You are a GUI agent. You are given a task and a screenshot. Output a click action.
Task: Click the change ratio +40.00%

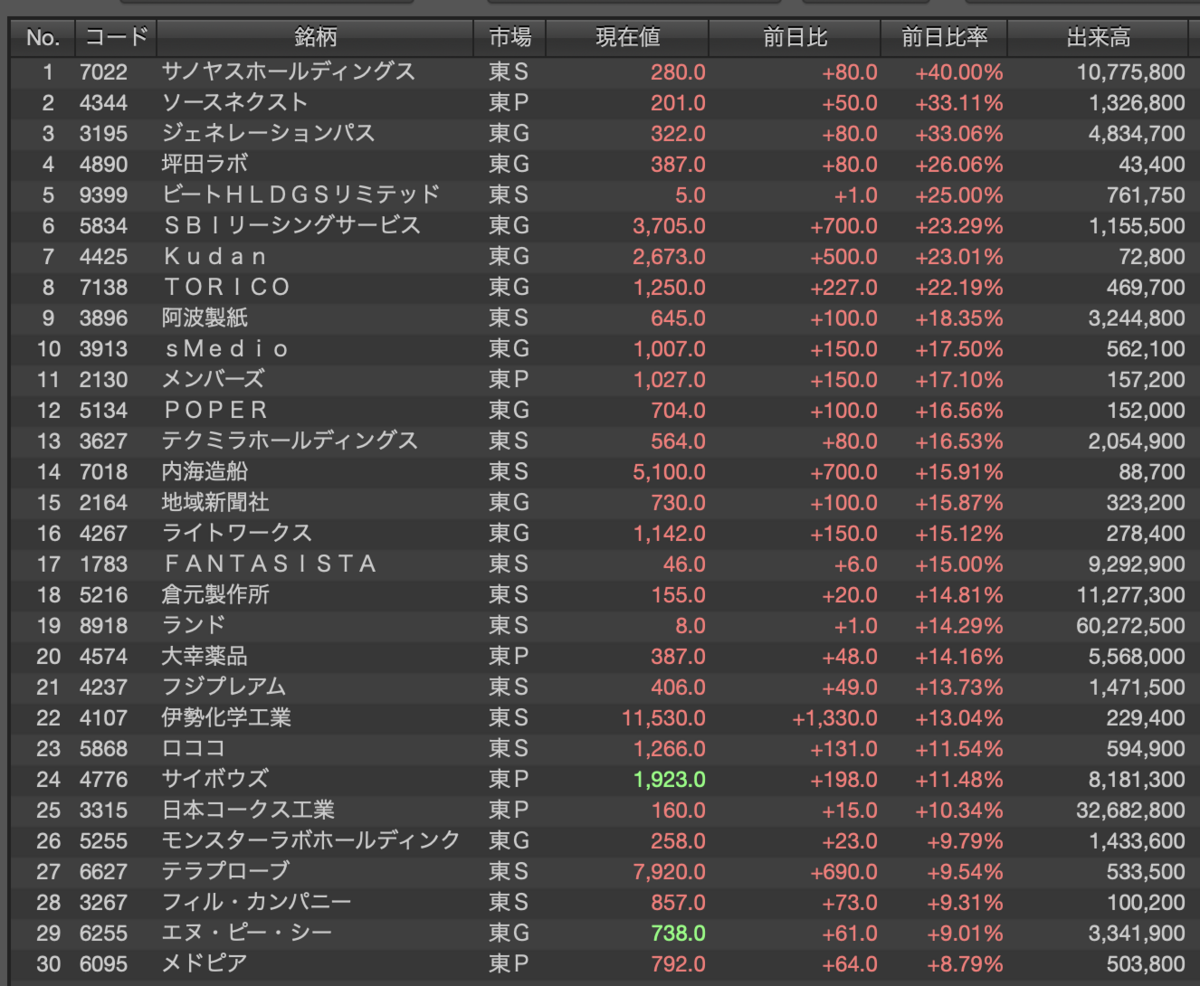(958, 72)
